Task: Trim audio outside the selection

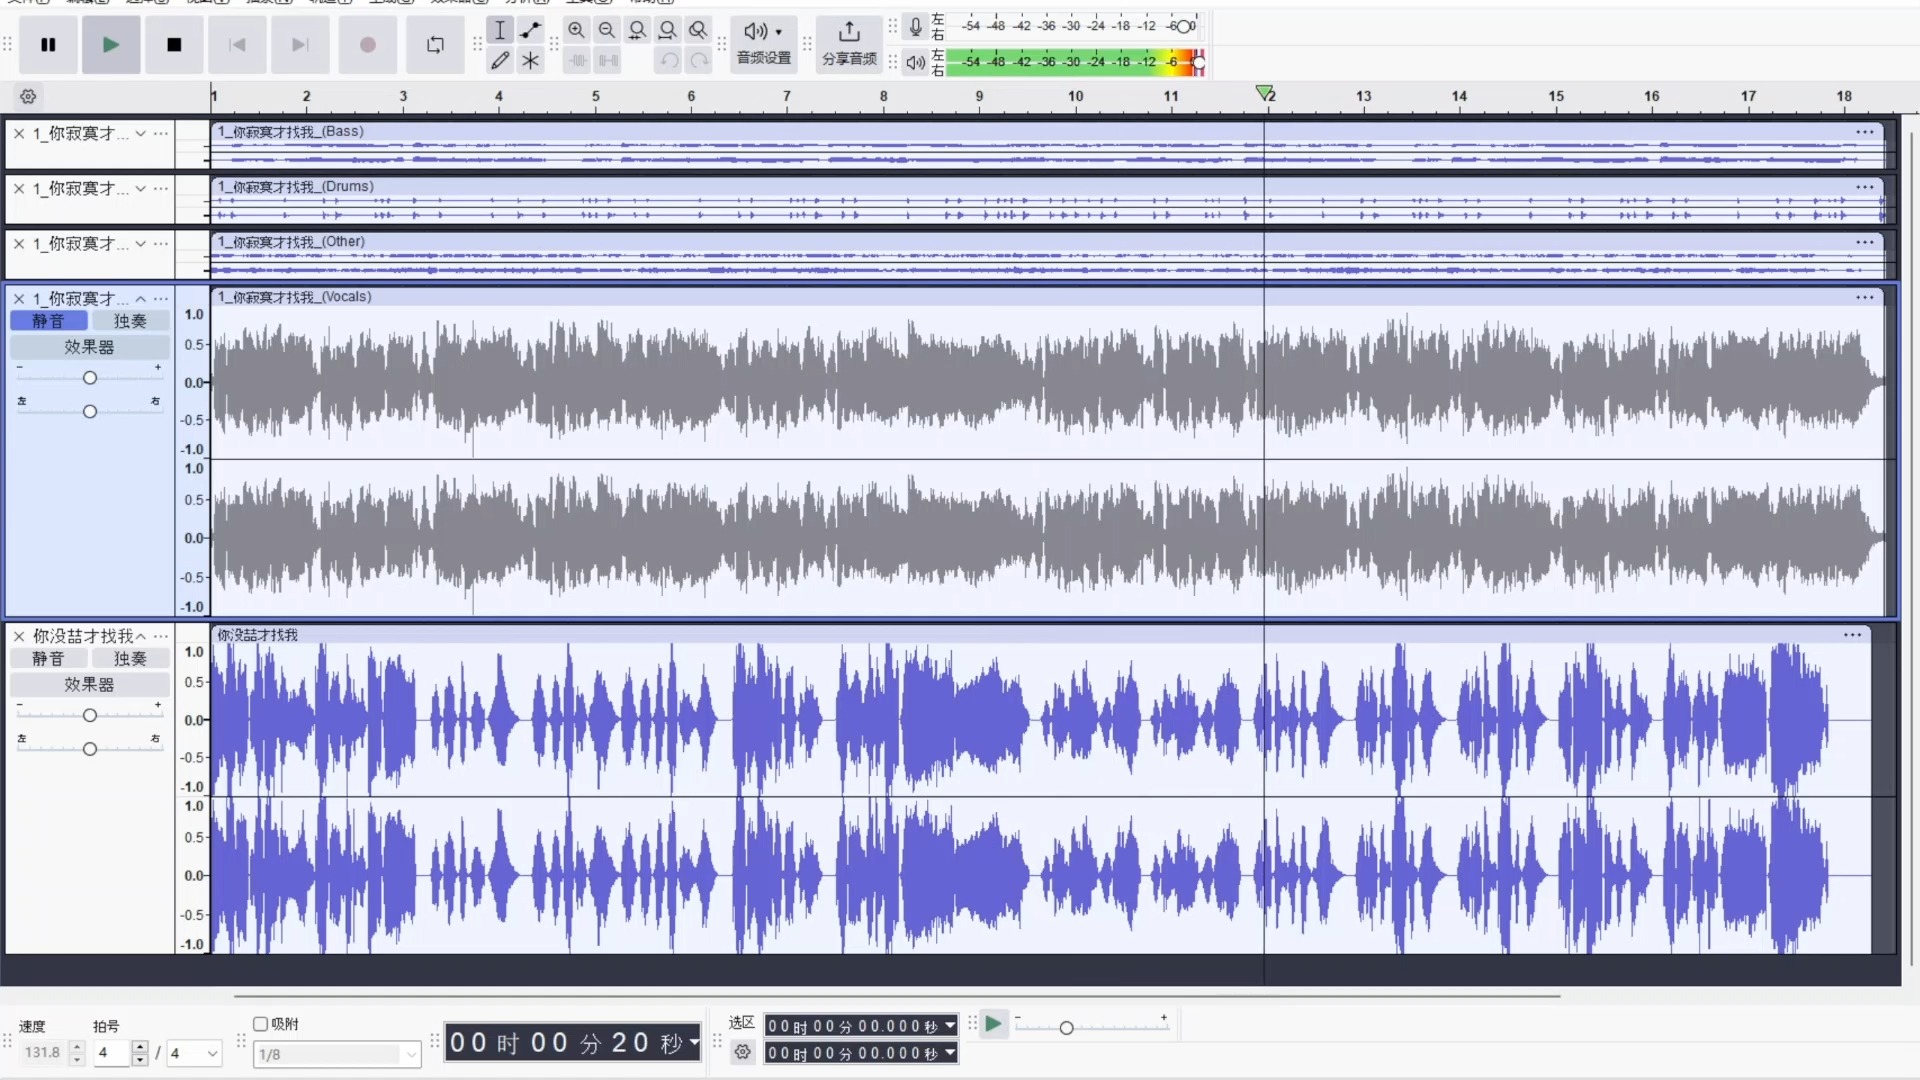Action: (x=578, y=61)
